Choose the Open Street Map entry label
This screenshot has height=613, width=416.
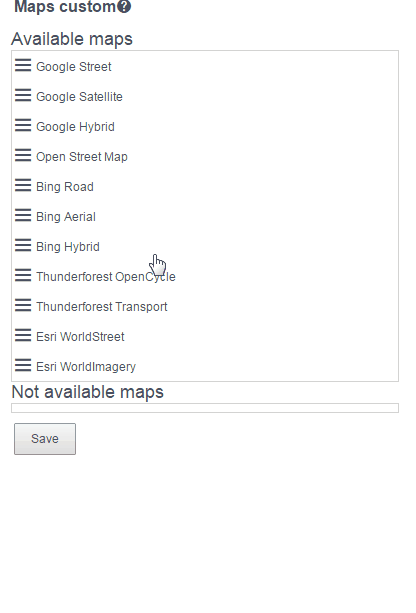click(x=82, y=157)
